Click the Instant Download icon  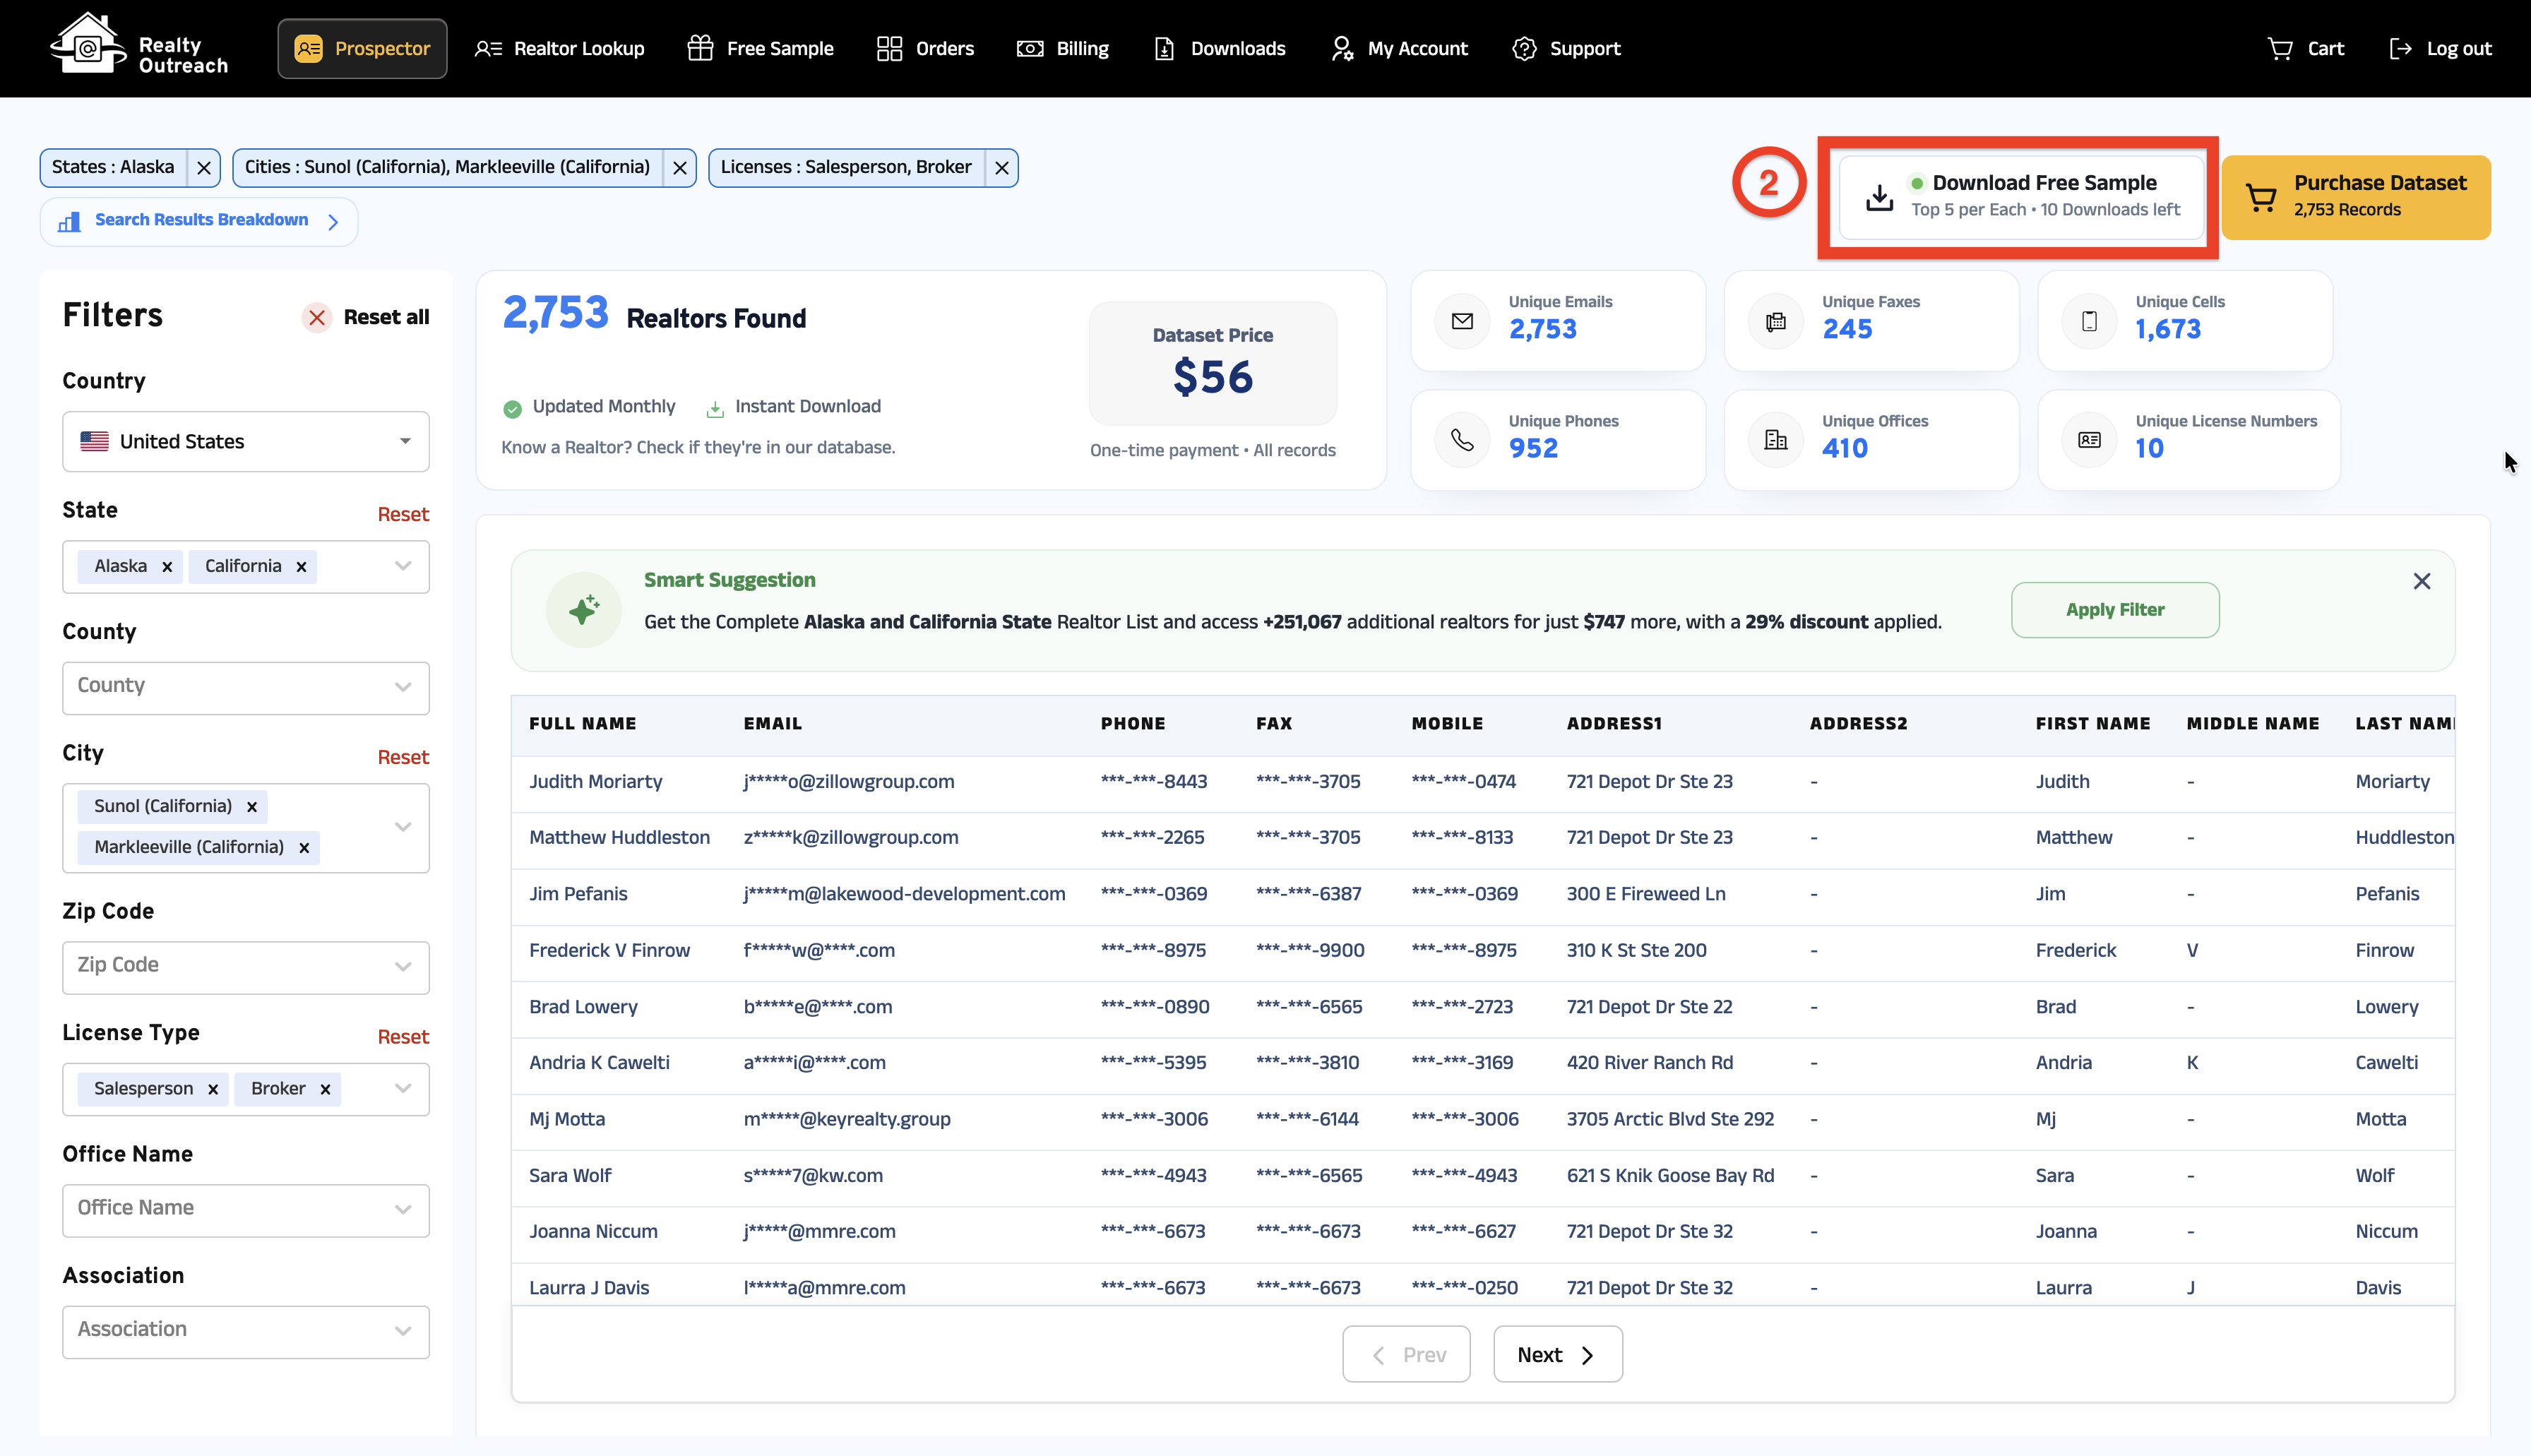coord(715,408)
